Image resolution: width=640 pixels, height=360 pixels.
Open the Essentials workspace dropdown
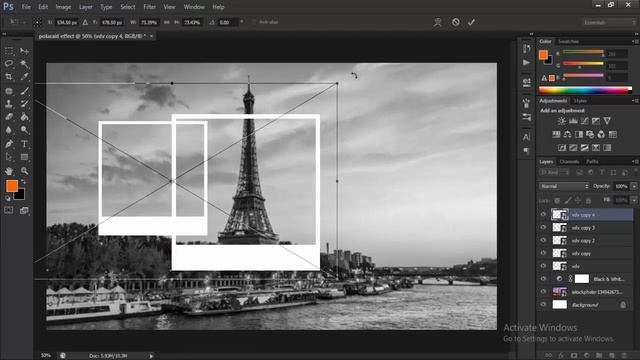tap(609, 22)
